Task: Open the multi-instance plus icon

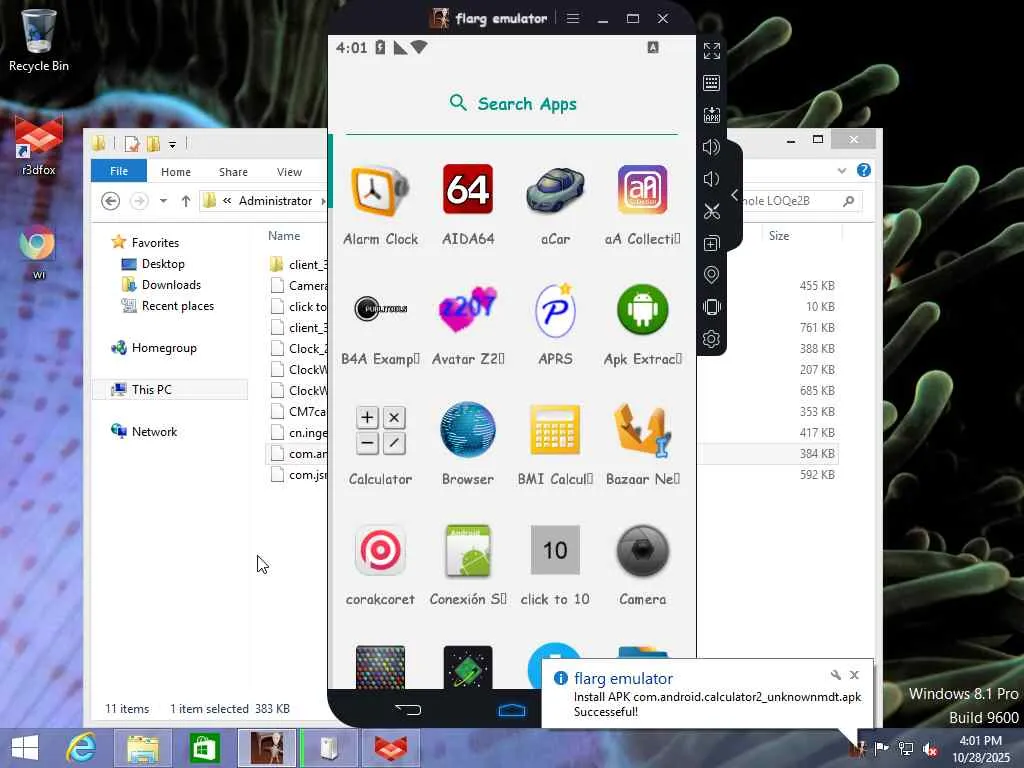Action: point(712,243)
